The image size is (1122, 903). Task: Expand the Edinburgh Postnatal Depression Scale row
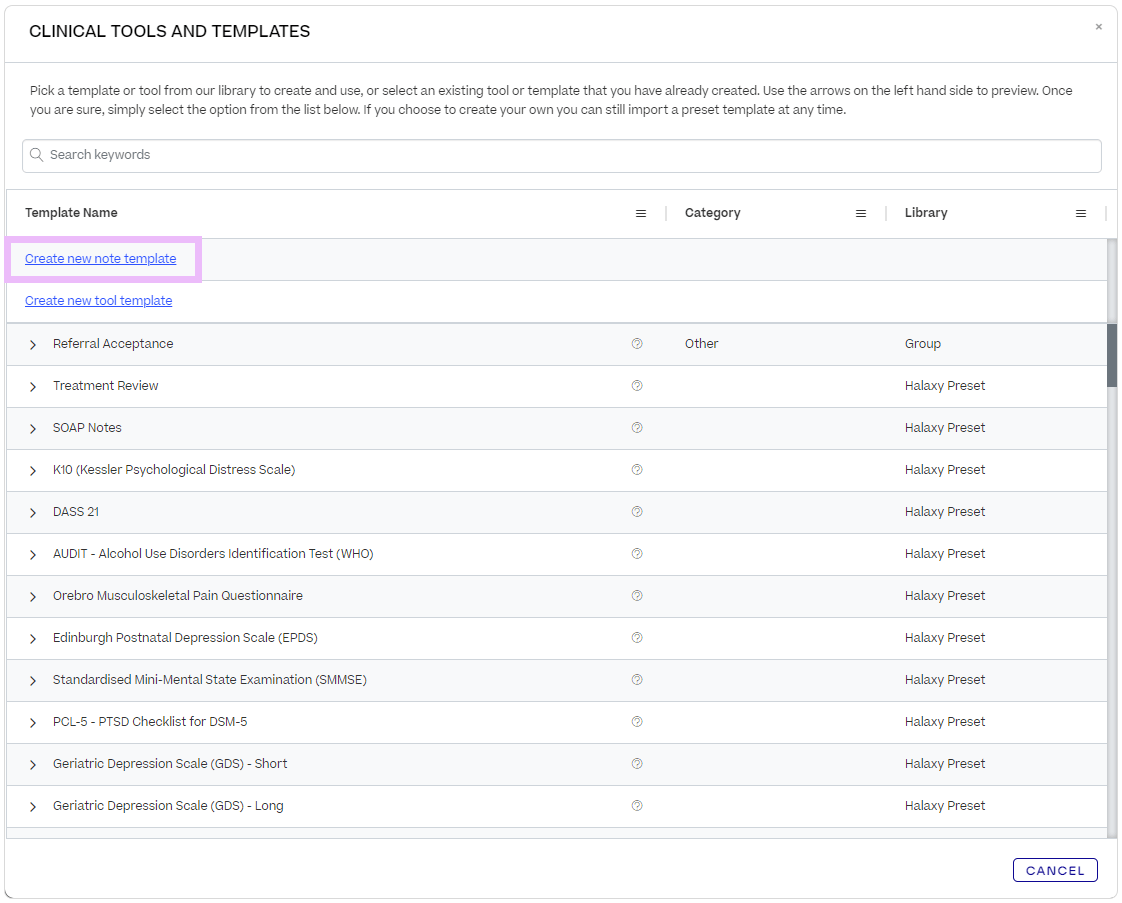(x=33, y=639)
